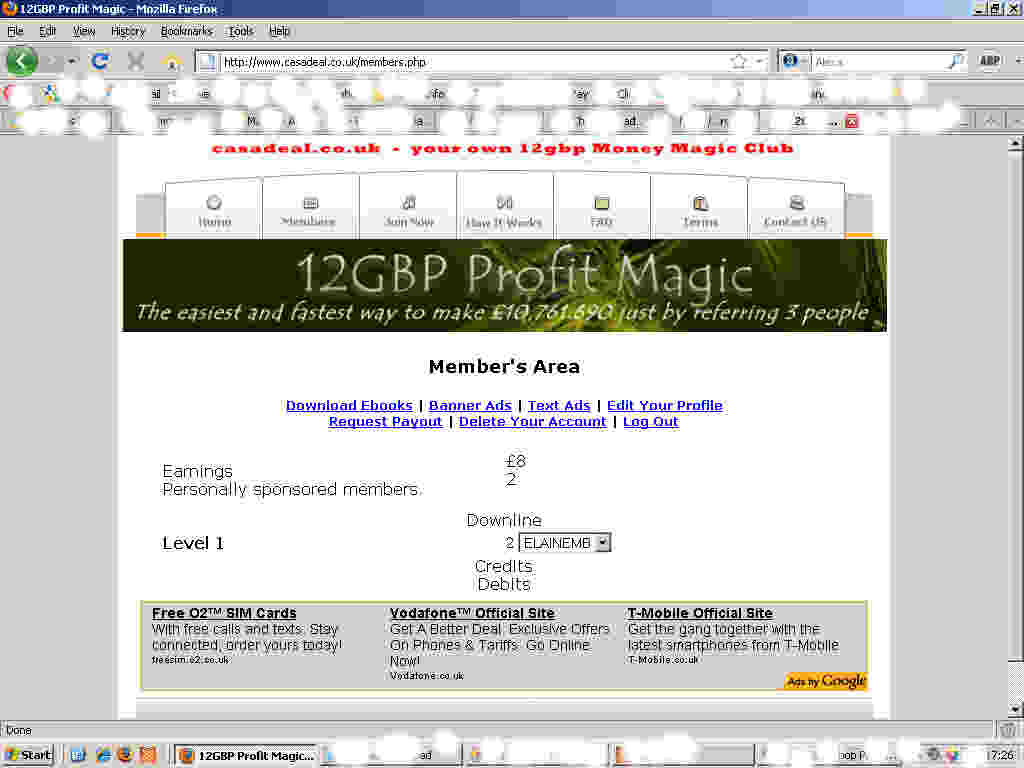
Task: Open the Vodafone Official Site ad link
Action: tap(472, 613)
